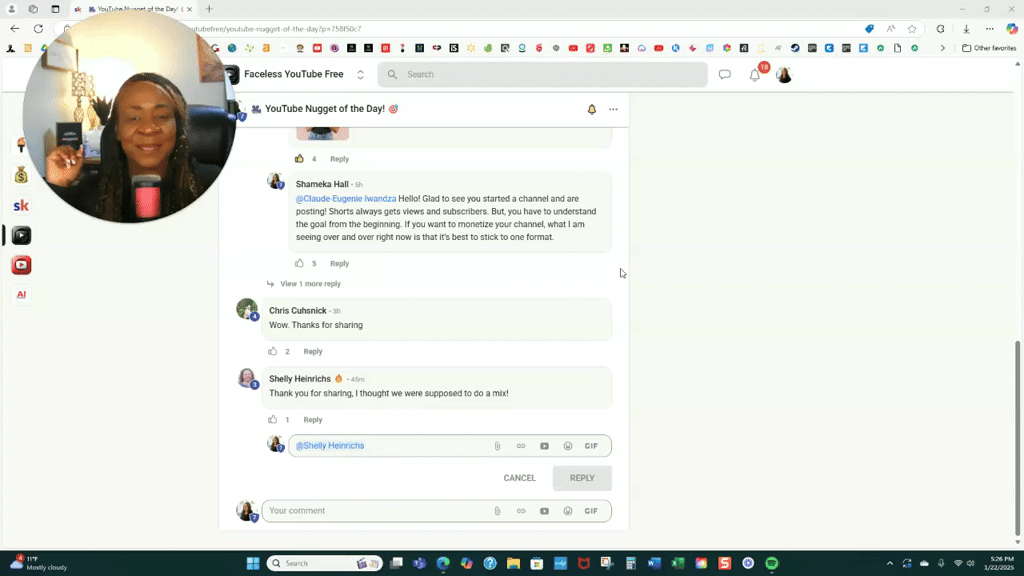Viewport: 1024px width, 576px height.
Task: Open the red YouTube community icon in sidebar
Action: point(21,265)
